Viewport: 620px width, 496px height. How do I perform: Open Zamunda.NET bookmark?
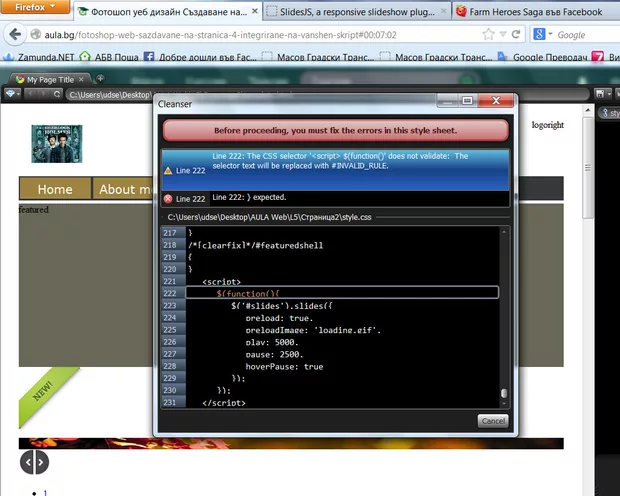click(39, 57)
